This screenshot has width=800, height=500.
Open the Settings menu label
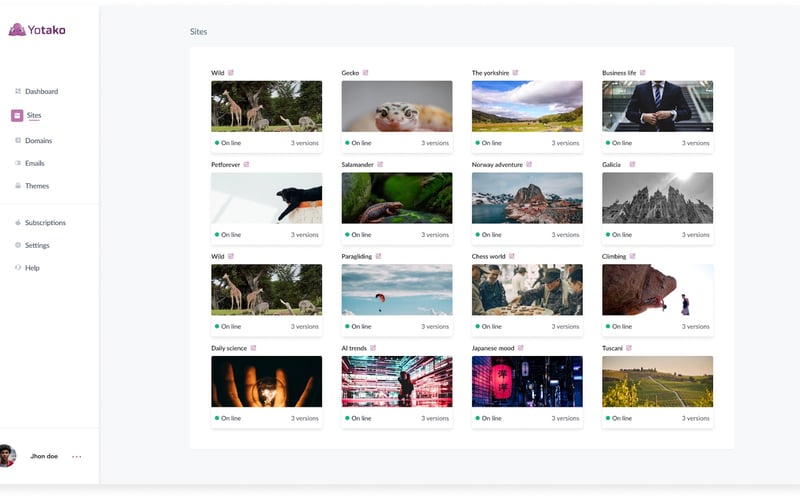point(37,245)
